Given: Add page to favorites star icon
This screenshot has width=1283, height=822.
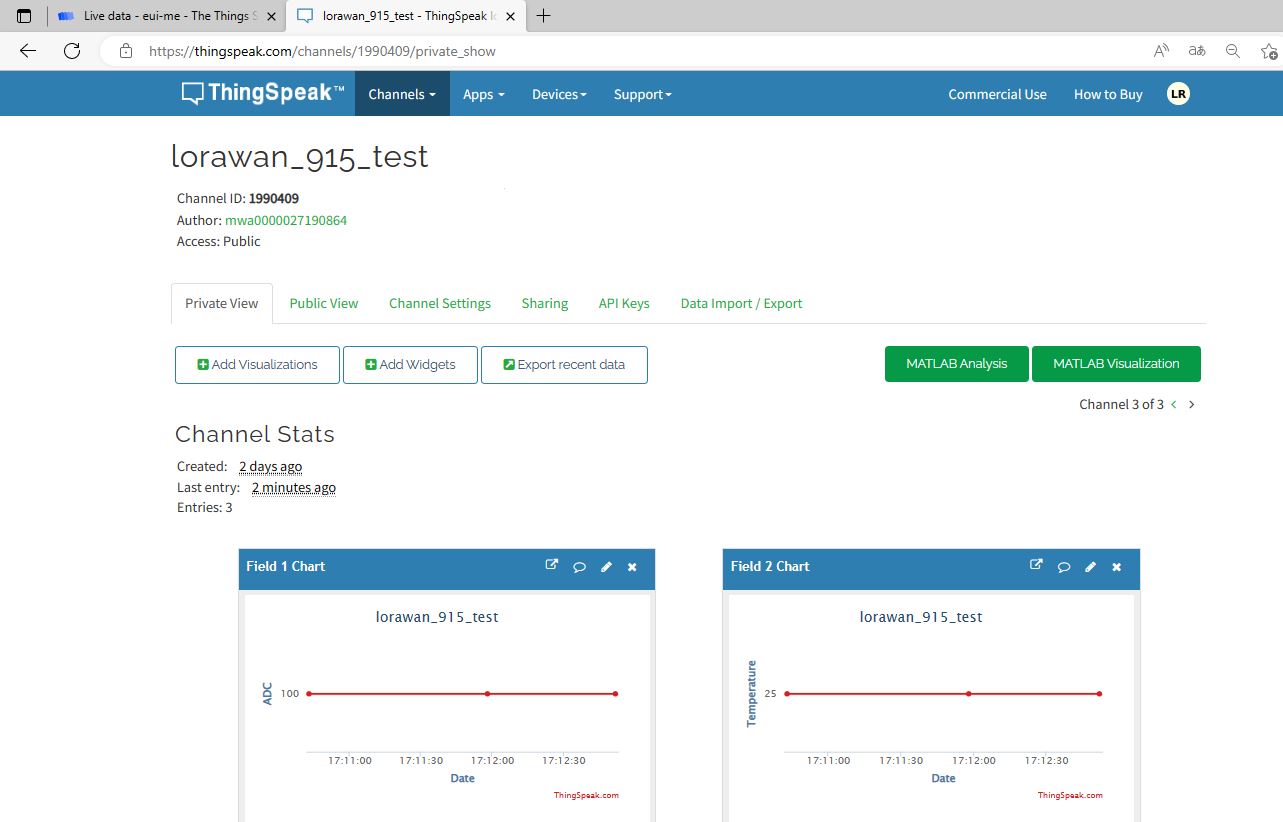Looking at the screenshot, I should (1268, 51).
